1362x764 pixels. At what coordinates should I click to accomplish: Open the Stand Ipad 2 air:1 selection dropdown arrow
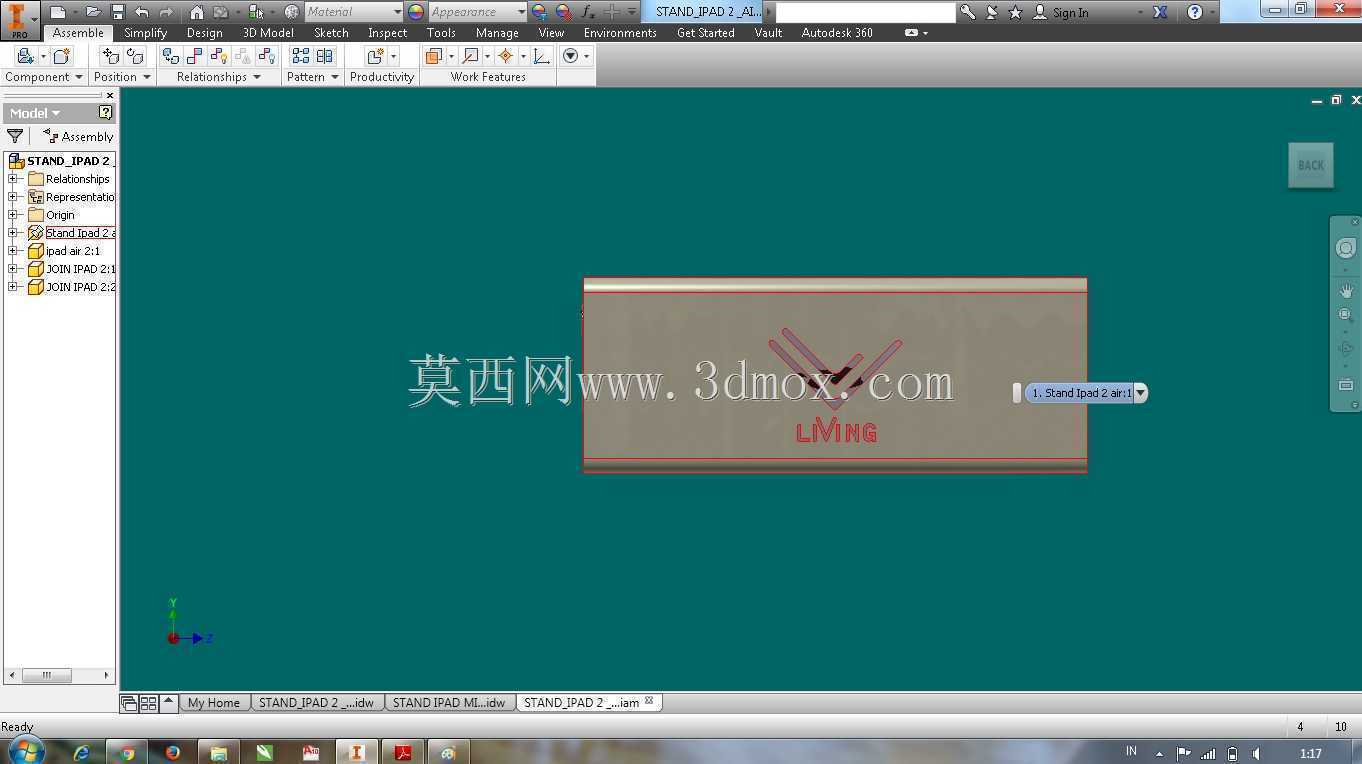pyautogui.click(x=1140, y=393)
